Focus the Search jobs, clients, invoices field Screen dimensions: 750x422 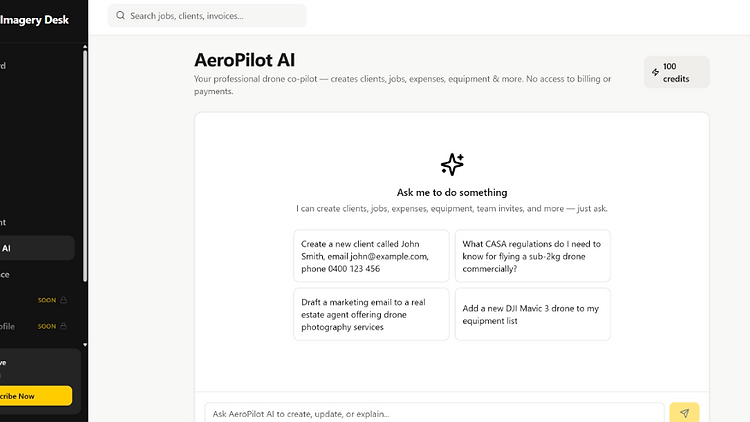207,15
